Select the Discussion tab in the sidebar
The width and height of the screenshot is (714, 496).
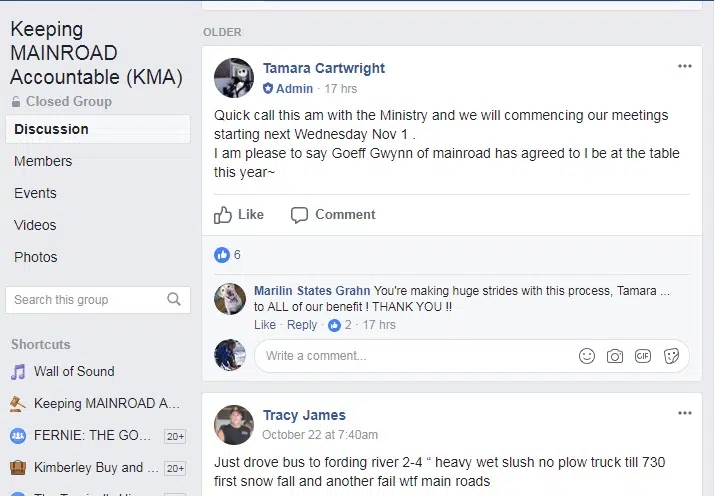click(x=52, y=129)
